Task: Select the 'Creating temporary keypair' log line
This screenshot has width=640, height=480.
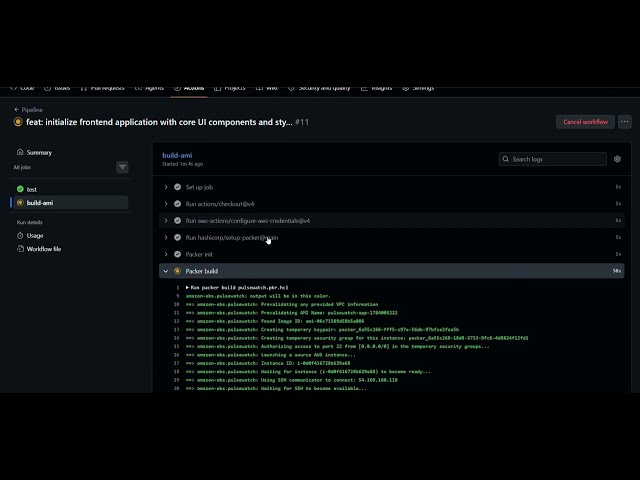Action: click(x=322, y=329)
